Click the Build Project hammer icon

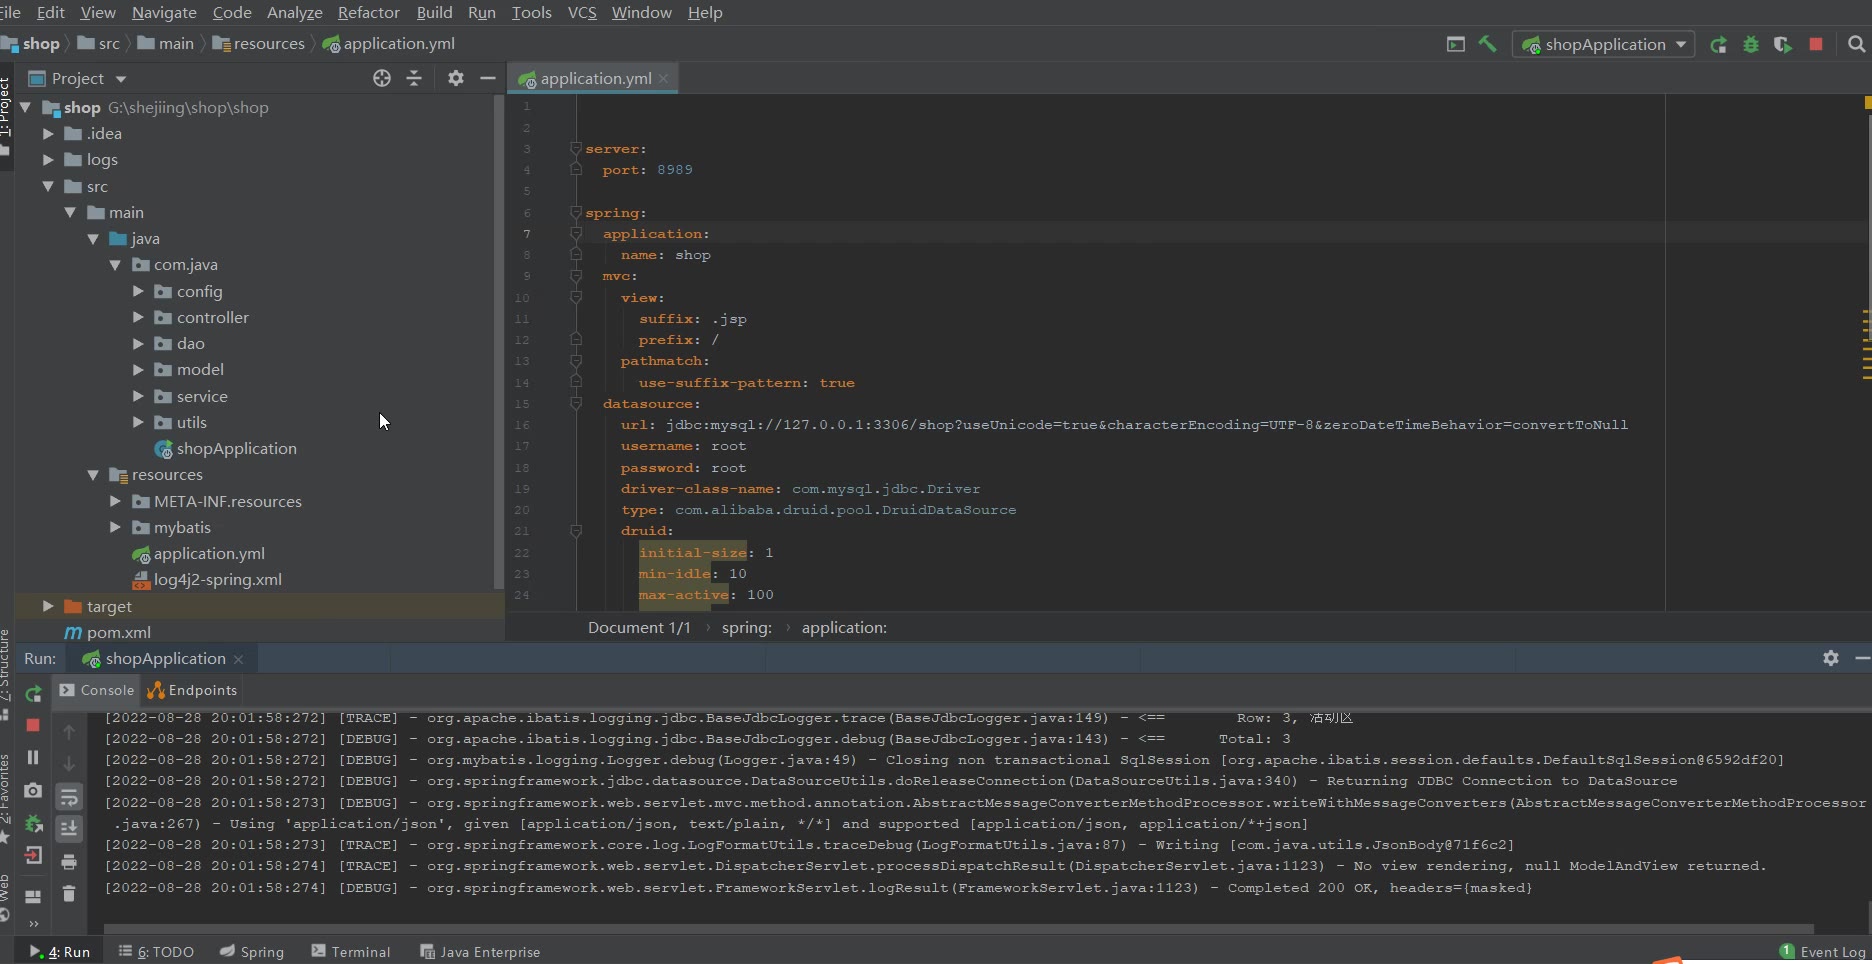point(1487,44)
